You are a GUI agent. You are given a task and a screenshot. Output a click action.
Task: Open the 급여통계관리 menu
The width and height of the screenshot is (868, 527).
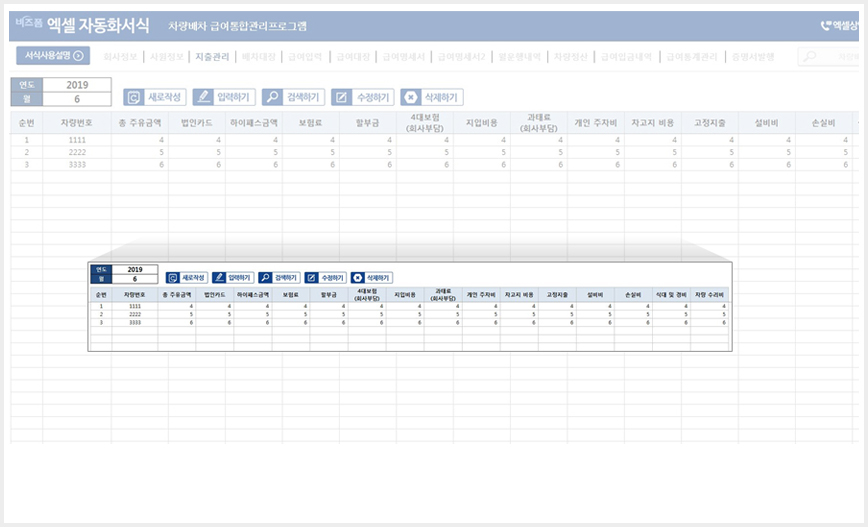pyautogui.click(x=692, y=56)
